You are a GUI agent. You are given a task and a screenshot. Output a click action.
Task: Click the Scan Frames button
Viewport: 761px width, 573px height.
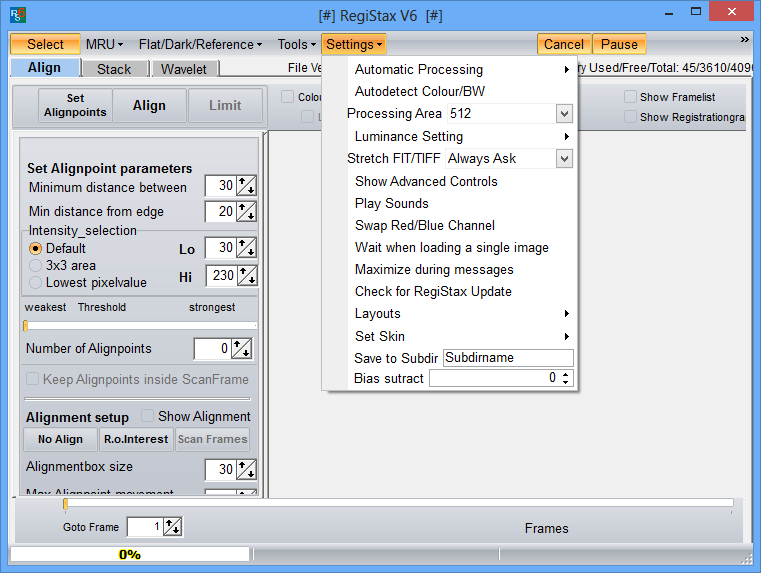click(x=213, y=439)
